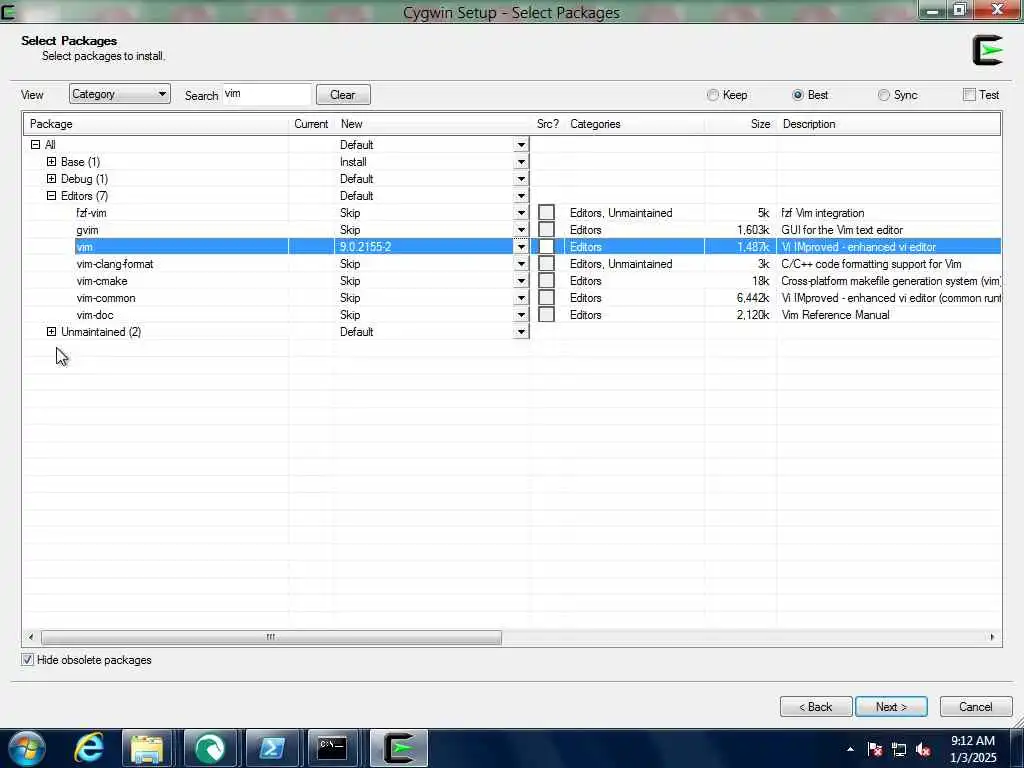
Task: Check source box for vim-cmake
Action: pyautogui.click(x=546, y=280)
